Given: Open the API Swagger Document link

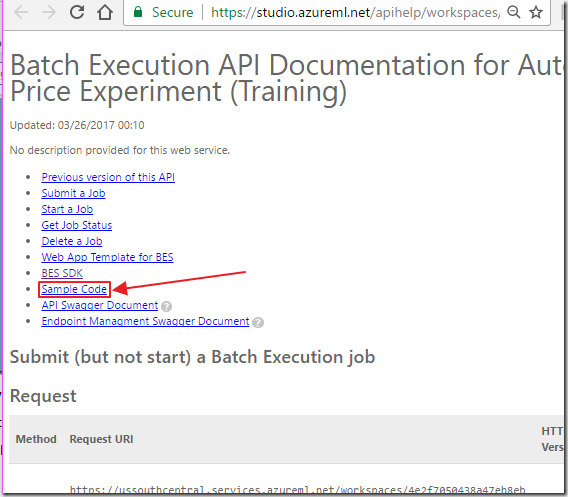Looking at the screenshot, I should [x=100, y=305].
